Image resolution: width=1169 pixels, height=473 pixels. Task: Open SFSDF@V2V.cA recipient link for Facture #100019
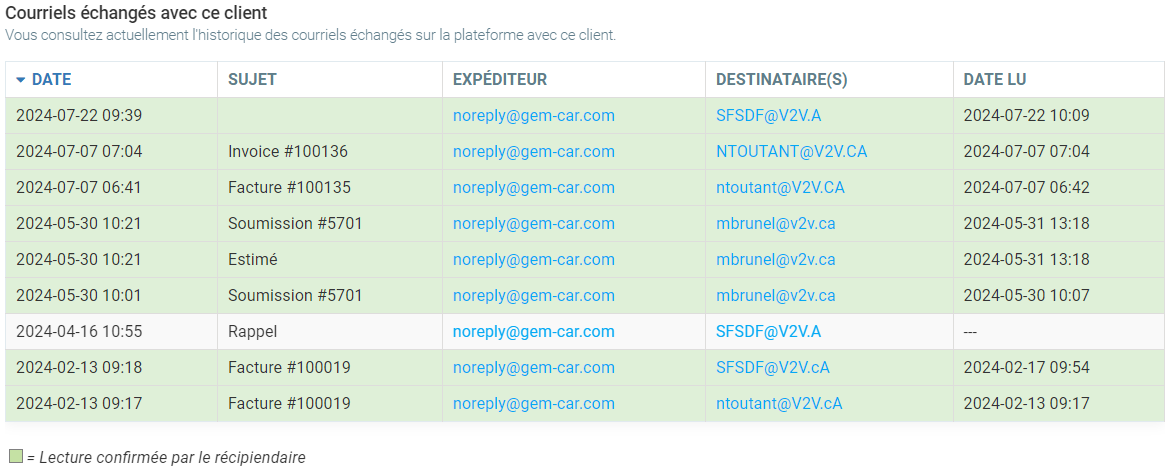tap(772, 368)
